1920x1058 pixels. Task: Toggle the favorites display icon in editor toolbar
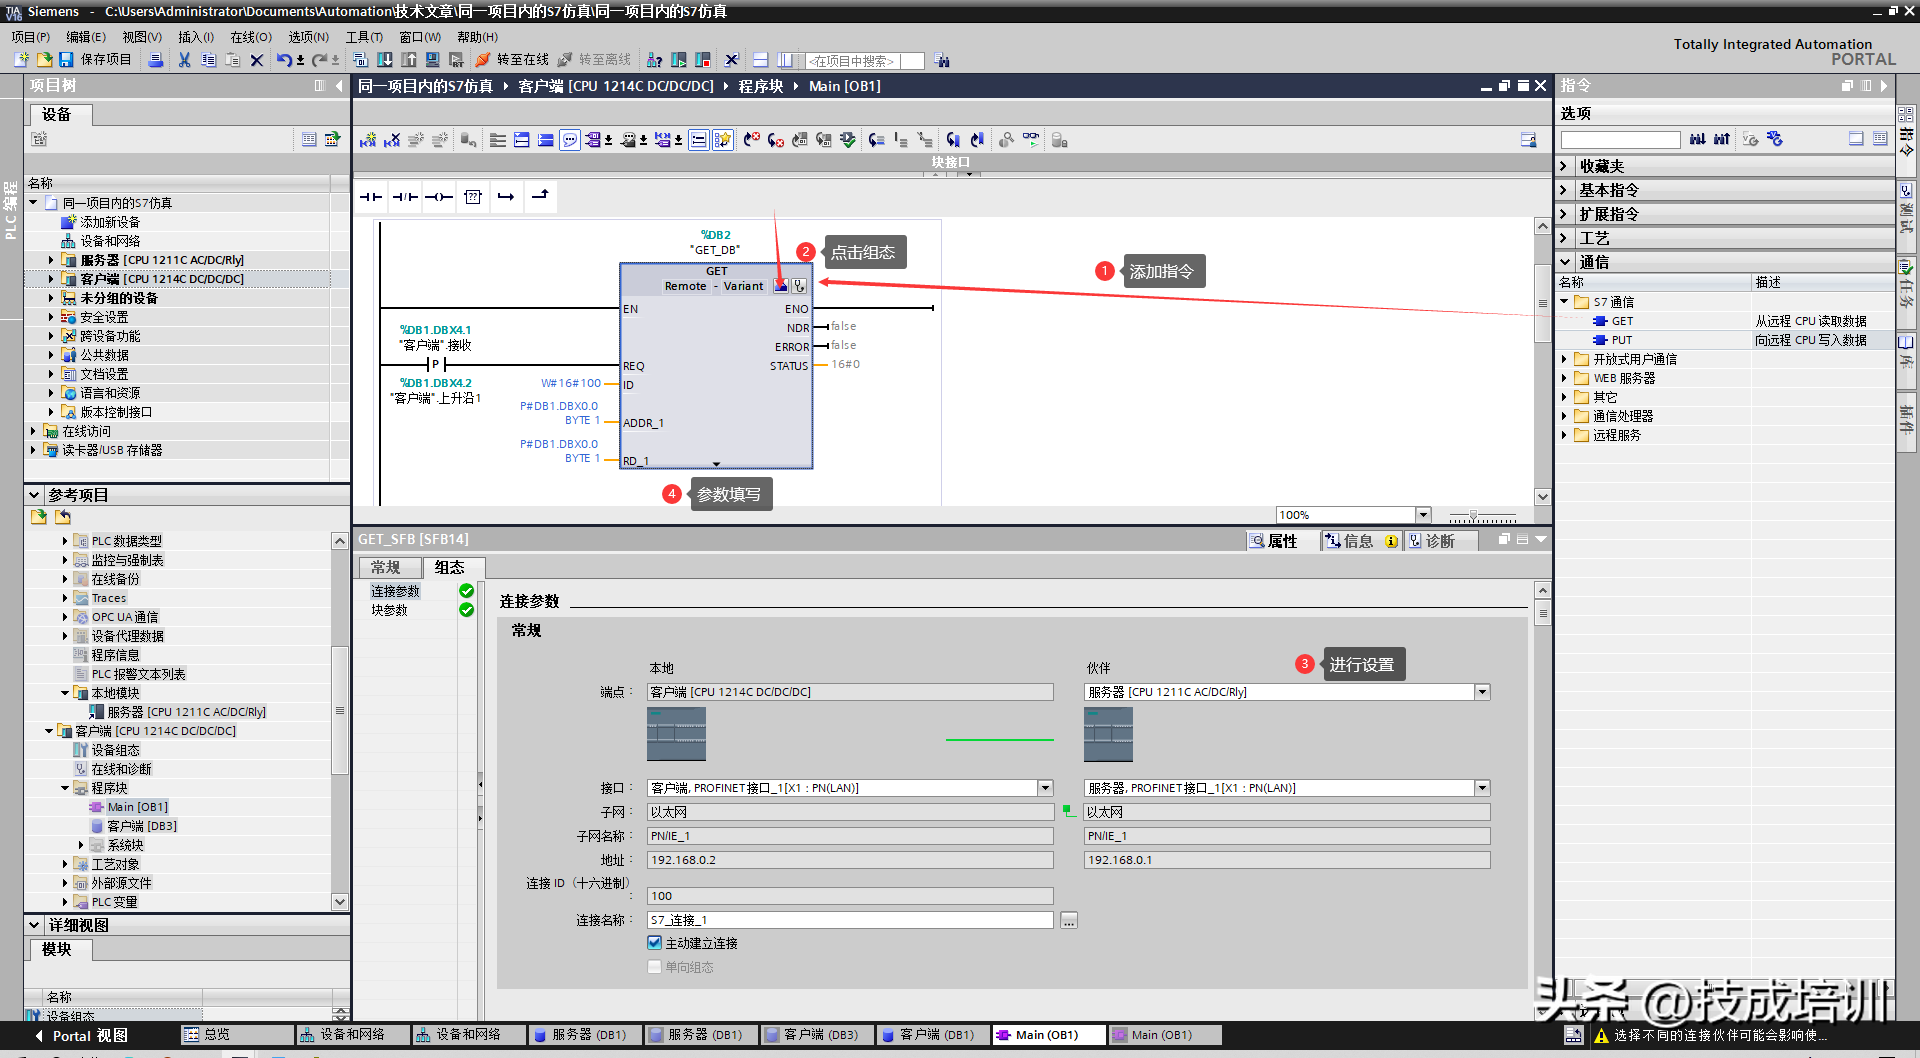[x=723, y=140]
